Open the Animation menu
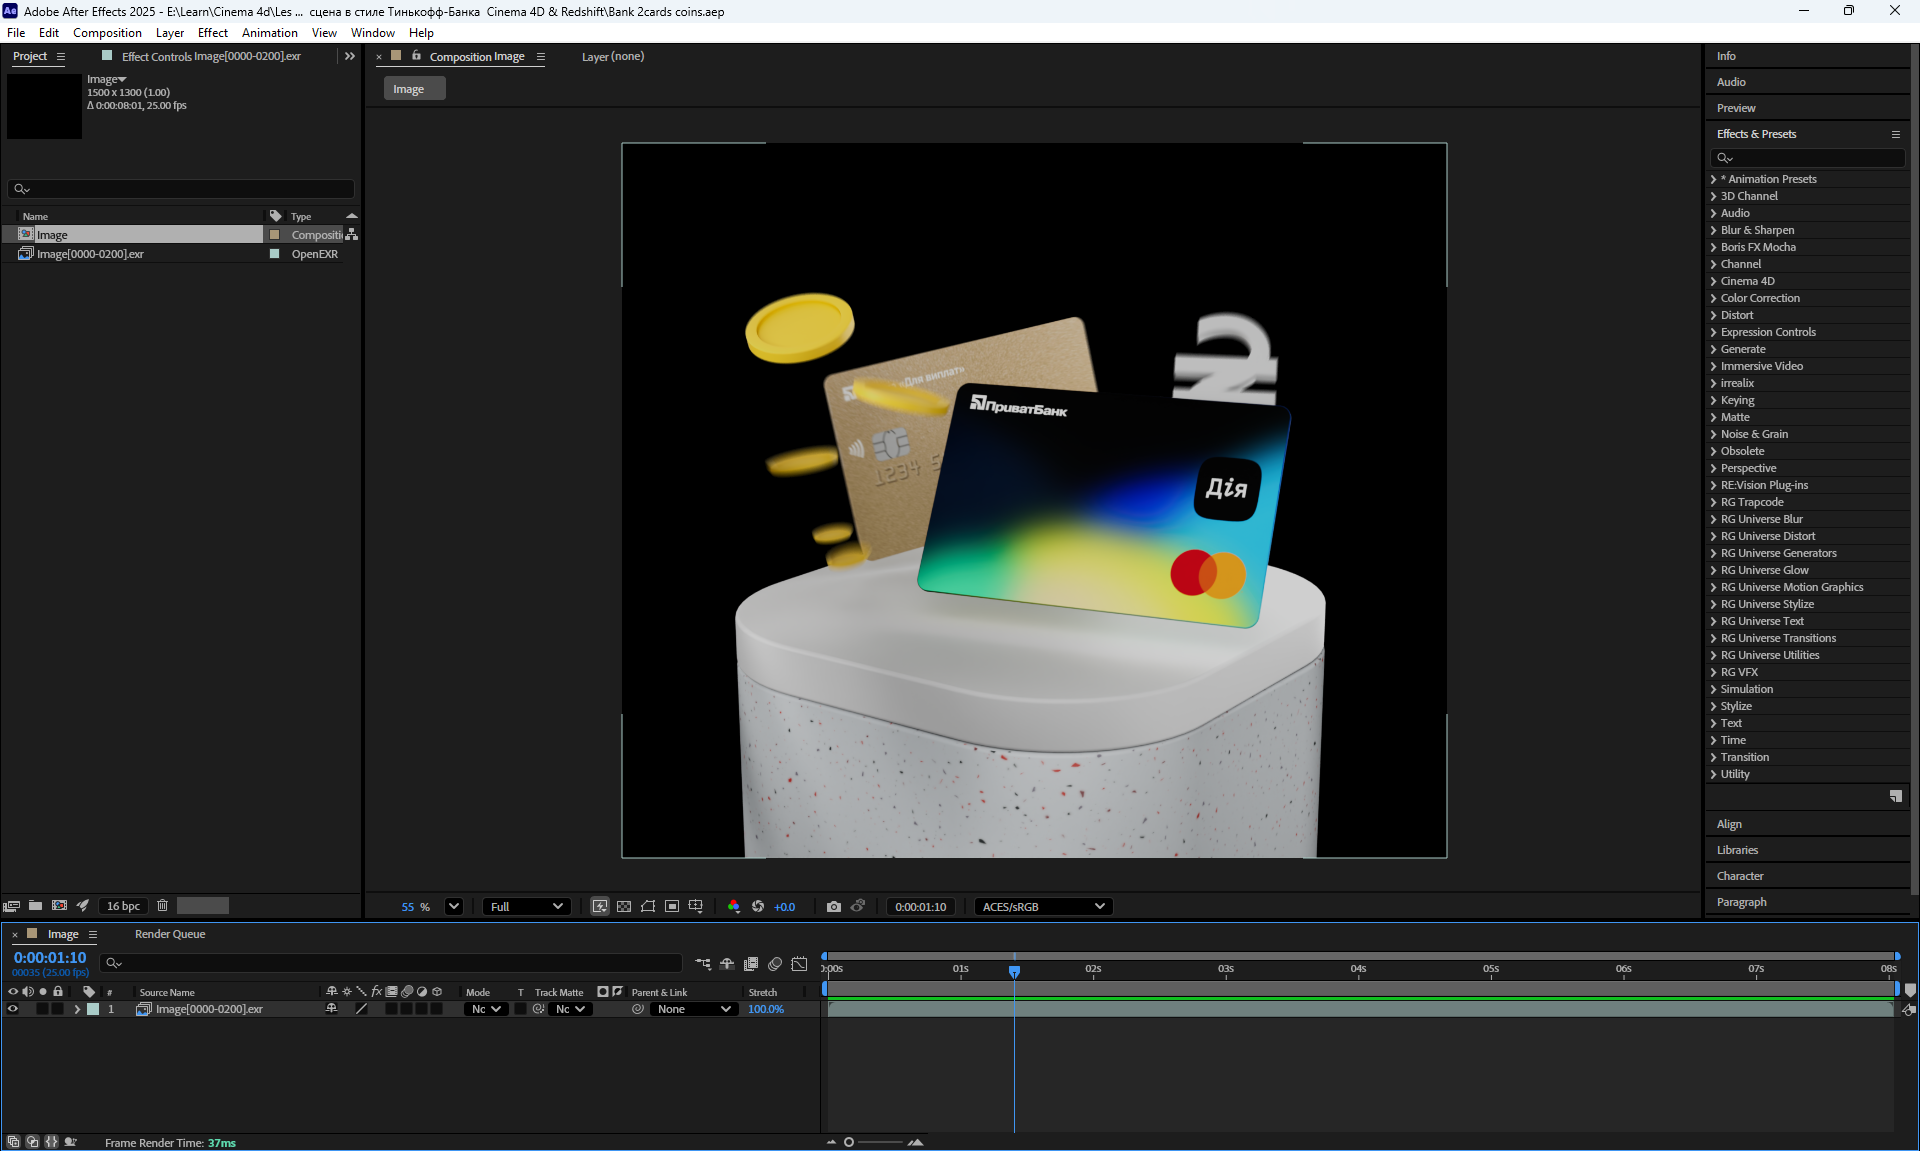Viewport: 1920px width, 1151px height. click(269, 33)
